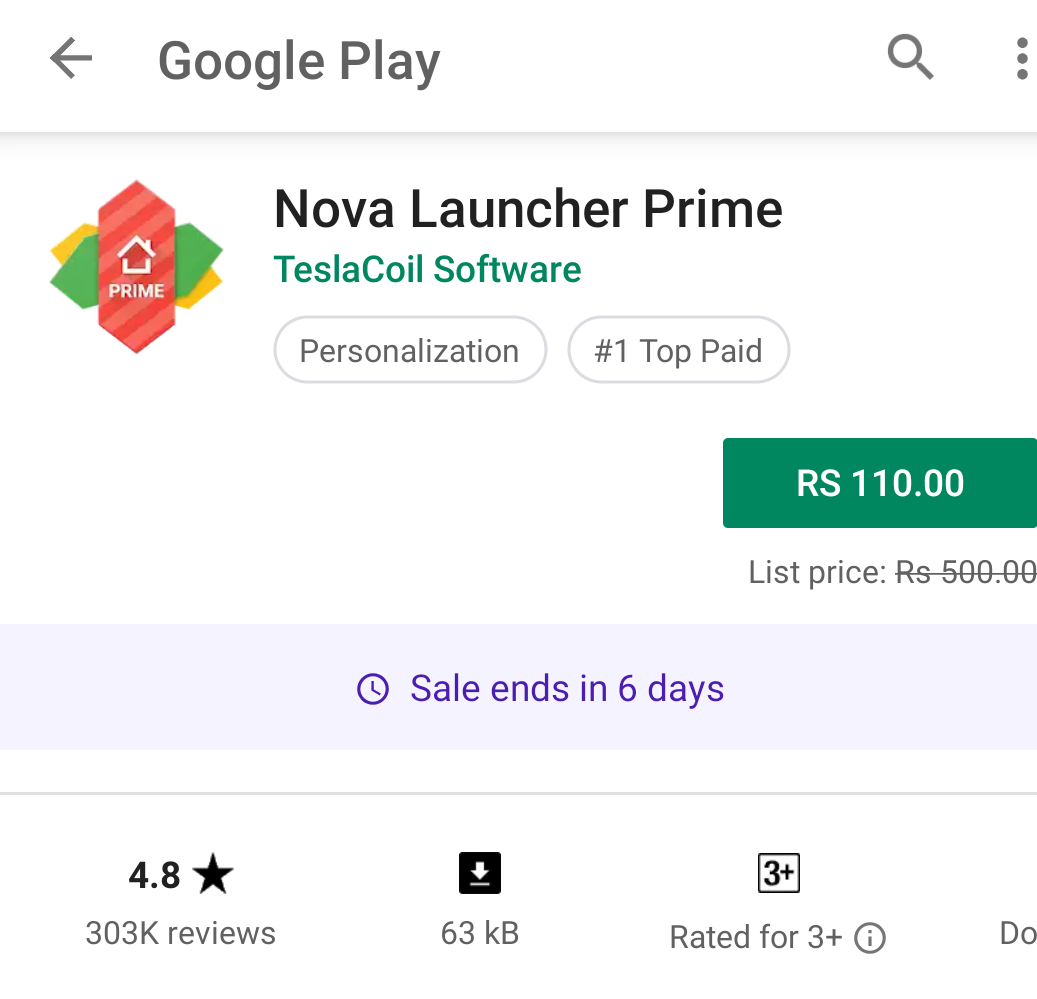Open TeslaCoil Software developer page
The image size is (1037, 999).
(x=427, y=269)
